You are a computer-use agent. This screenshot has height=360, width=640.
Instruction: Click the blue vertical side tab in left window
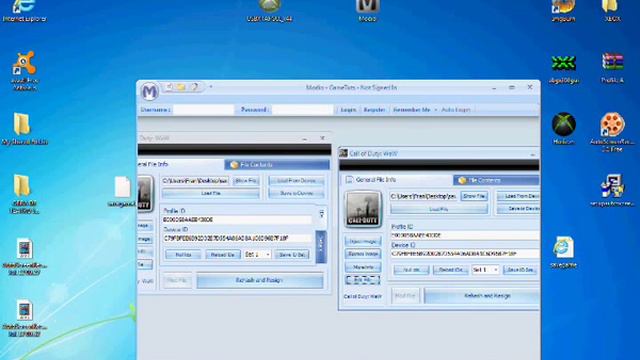(321, 247)
